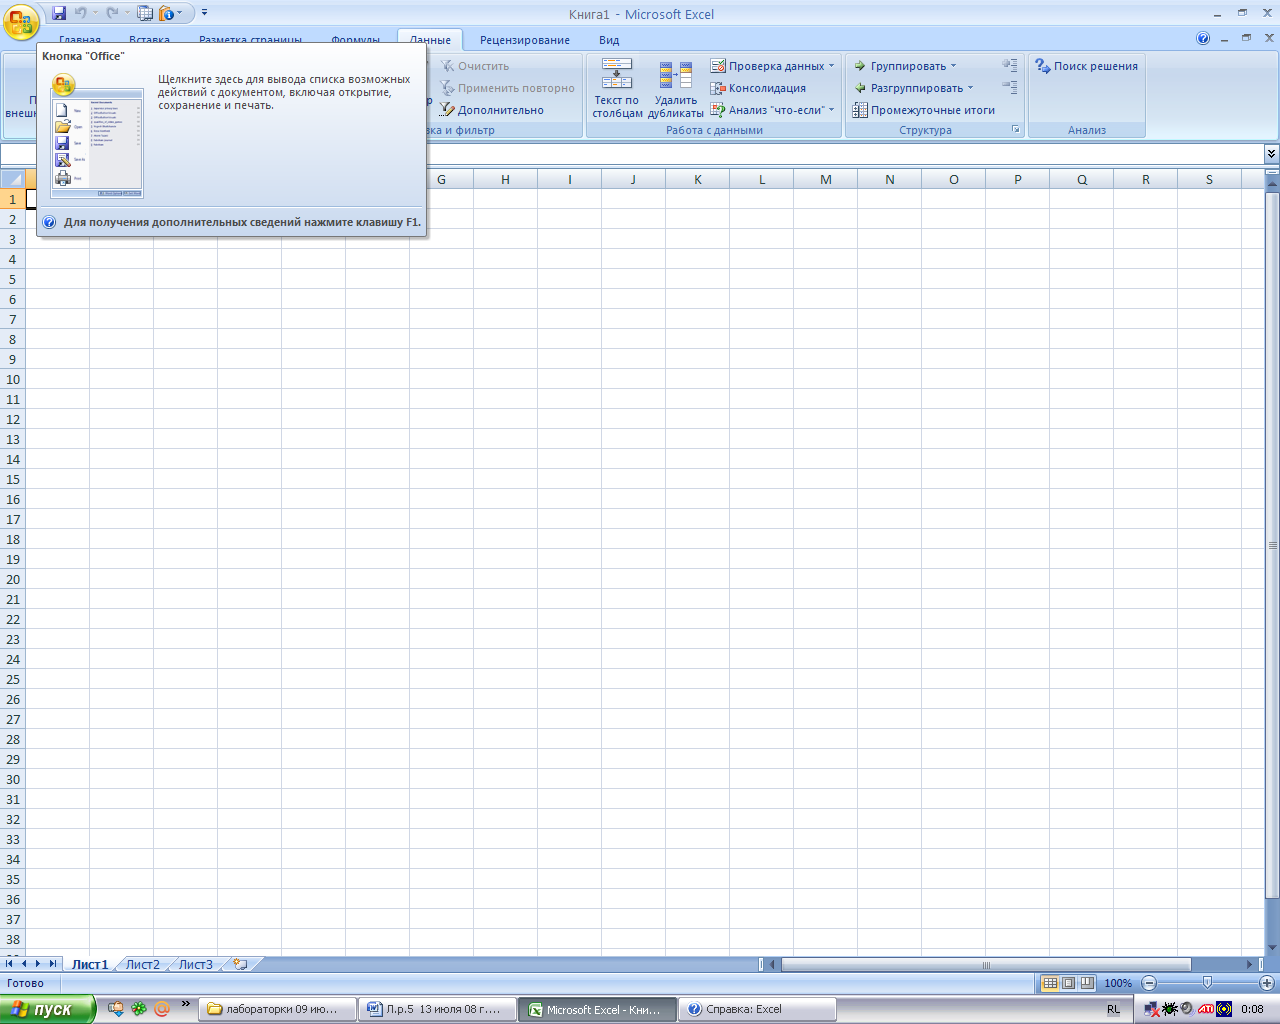
Task: Open Дополнительно advanced filter
Action: click(491, 110)
